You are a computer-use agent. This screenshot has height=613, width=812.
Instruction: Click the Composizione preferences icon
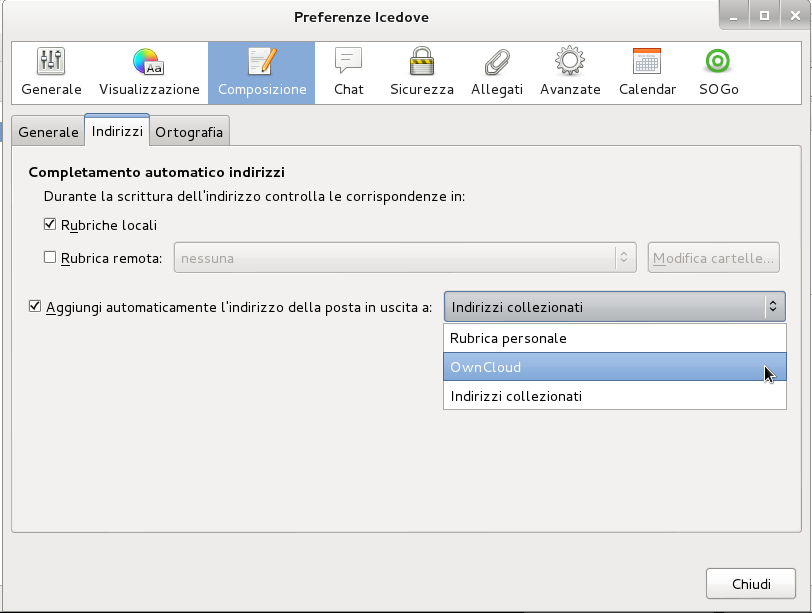click(261, 70)
